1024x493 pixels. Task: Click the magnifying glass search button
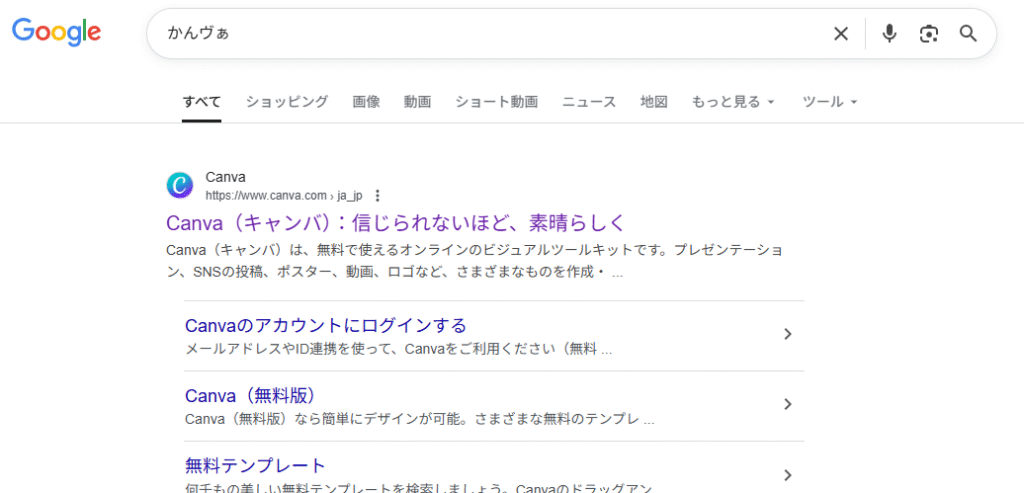[x=968, y=34]
